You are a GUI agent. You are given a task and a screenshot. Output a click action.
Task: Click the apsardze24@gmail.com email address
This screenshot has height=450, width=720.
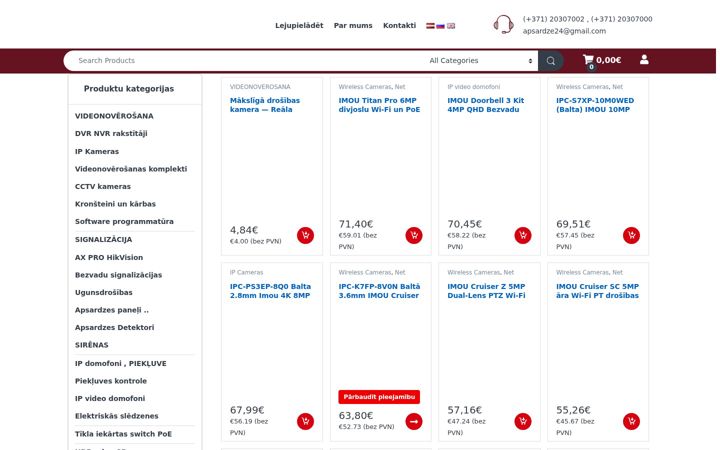564,31
